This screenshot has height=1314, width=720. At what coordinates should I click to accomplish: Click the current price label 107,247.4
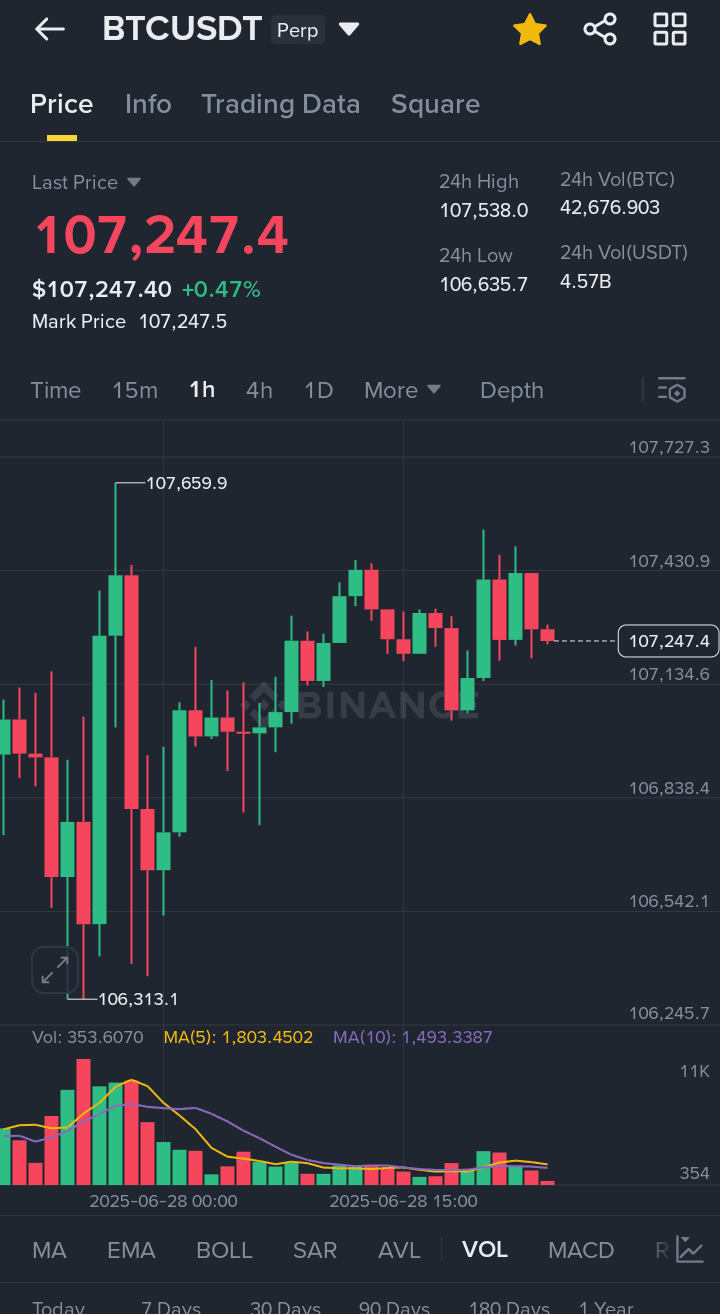pyautogui.click(x=668, y=641)
